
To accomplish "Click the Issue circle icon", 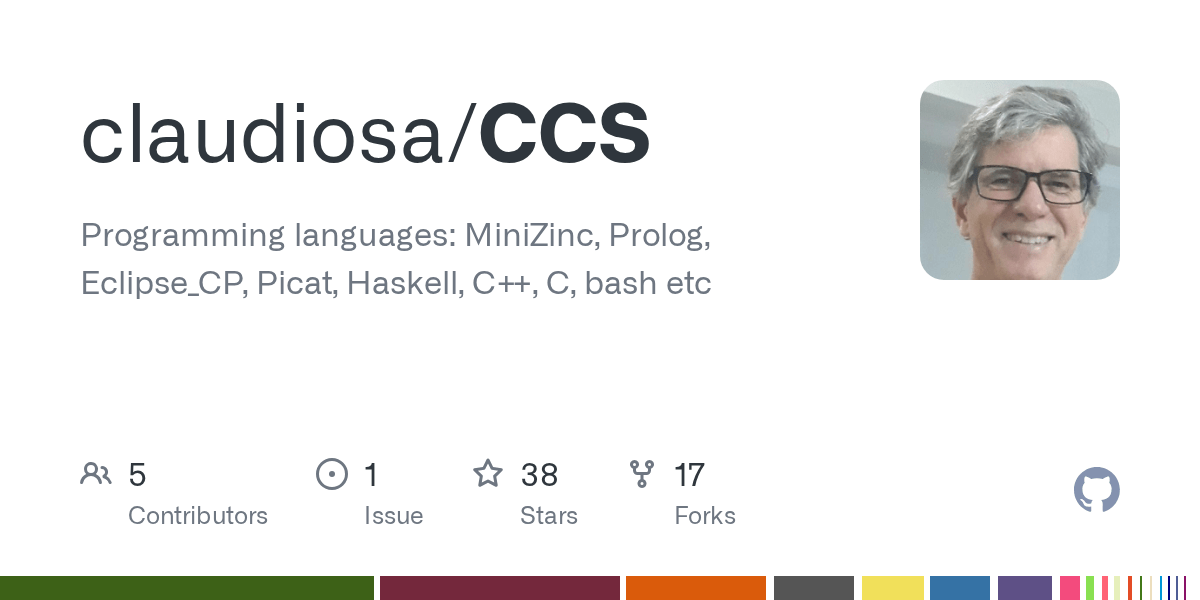I will (x=331, y=474).
